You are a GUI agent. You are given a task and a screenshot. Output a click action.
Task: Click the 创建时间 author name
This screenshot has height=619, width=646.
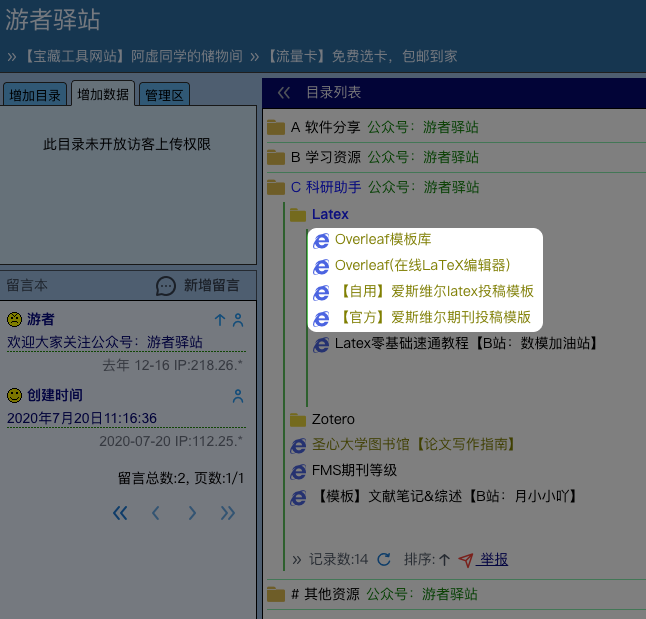[x=55, y=396]
